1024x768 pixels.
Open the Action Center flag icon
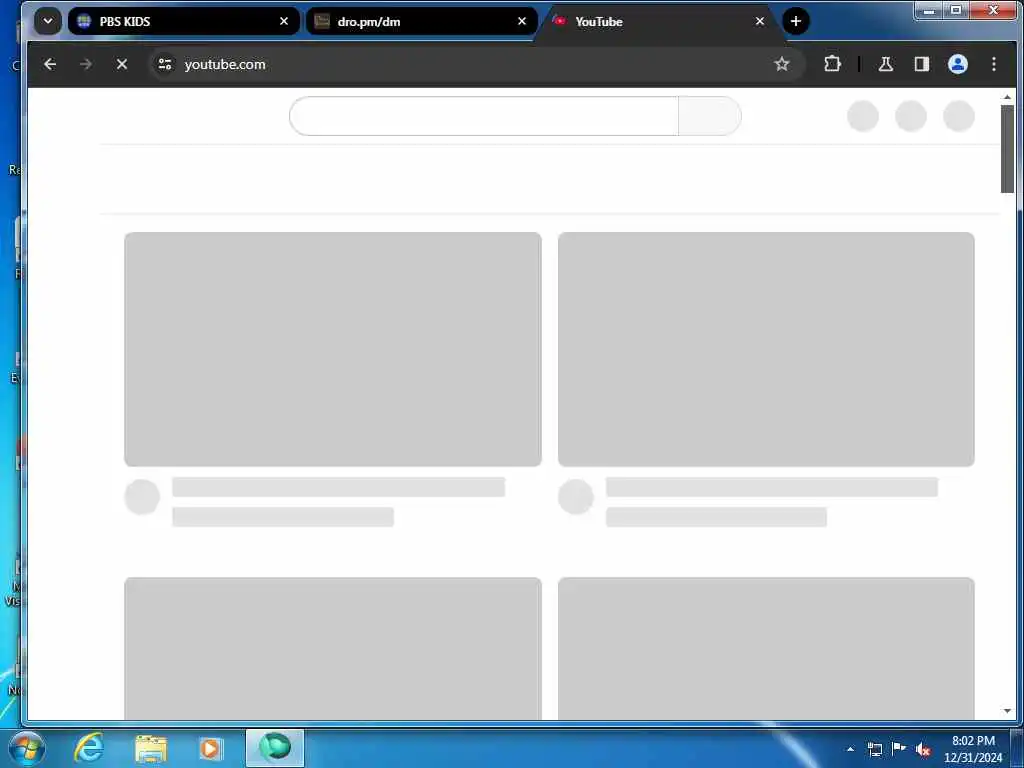coord(899,749)
